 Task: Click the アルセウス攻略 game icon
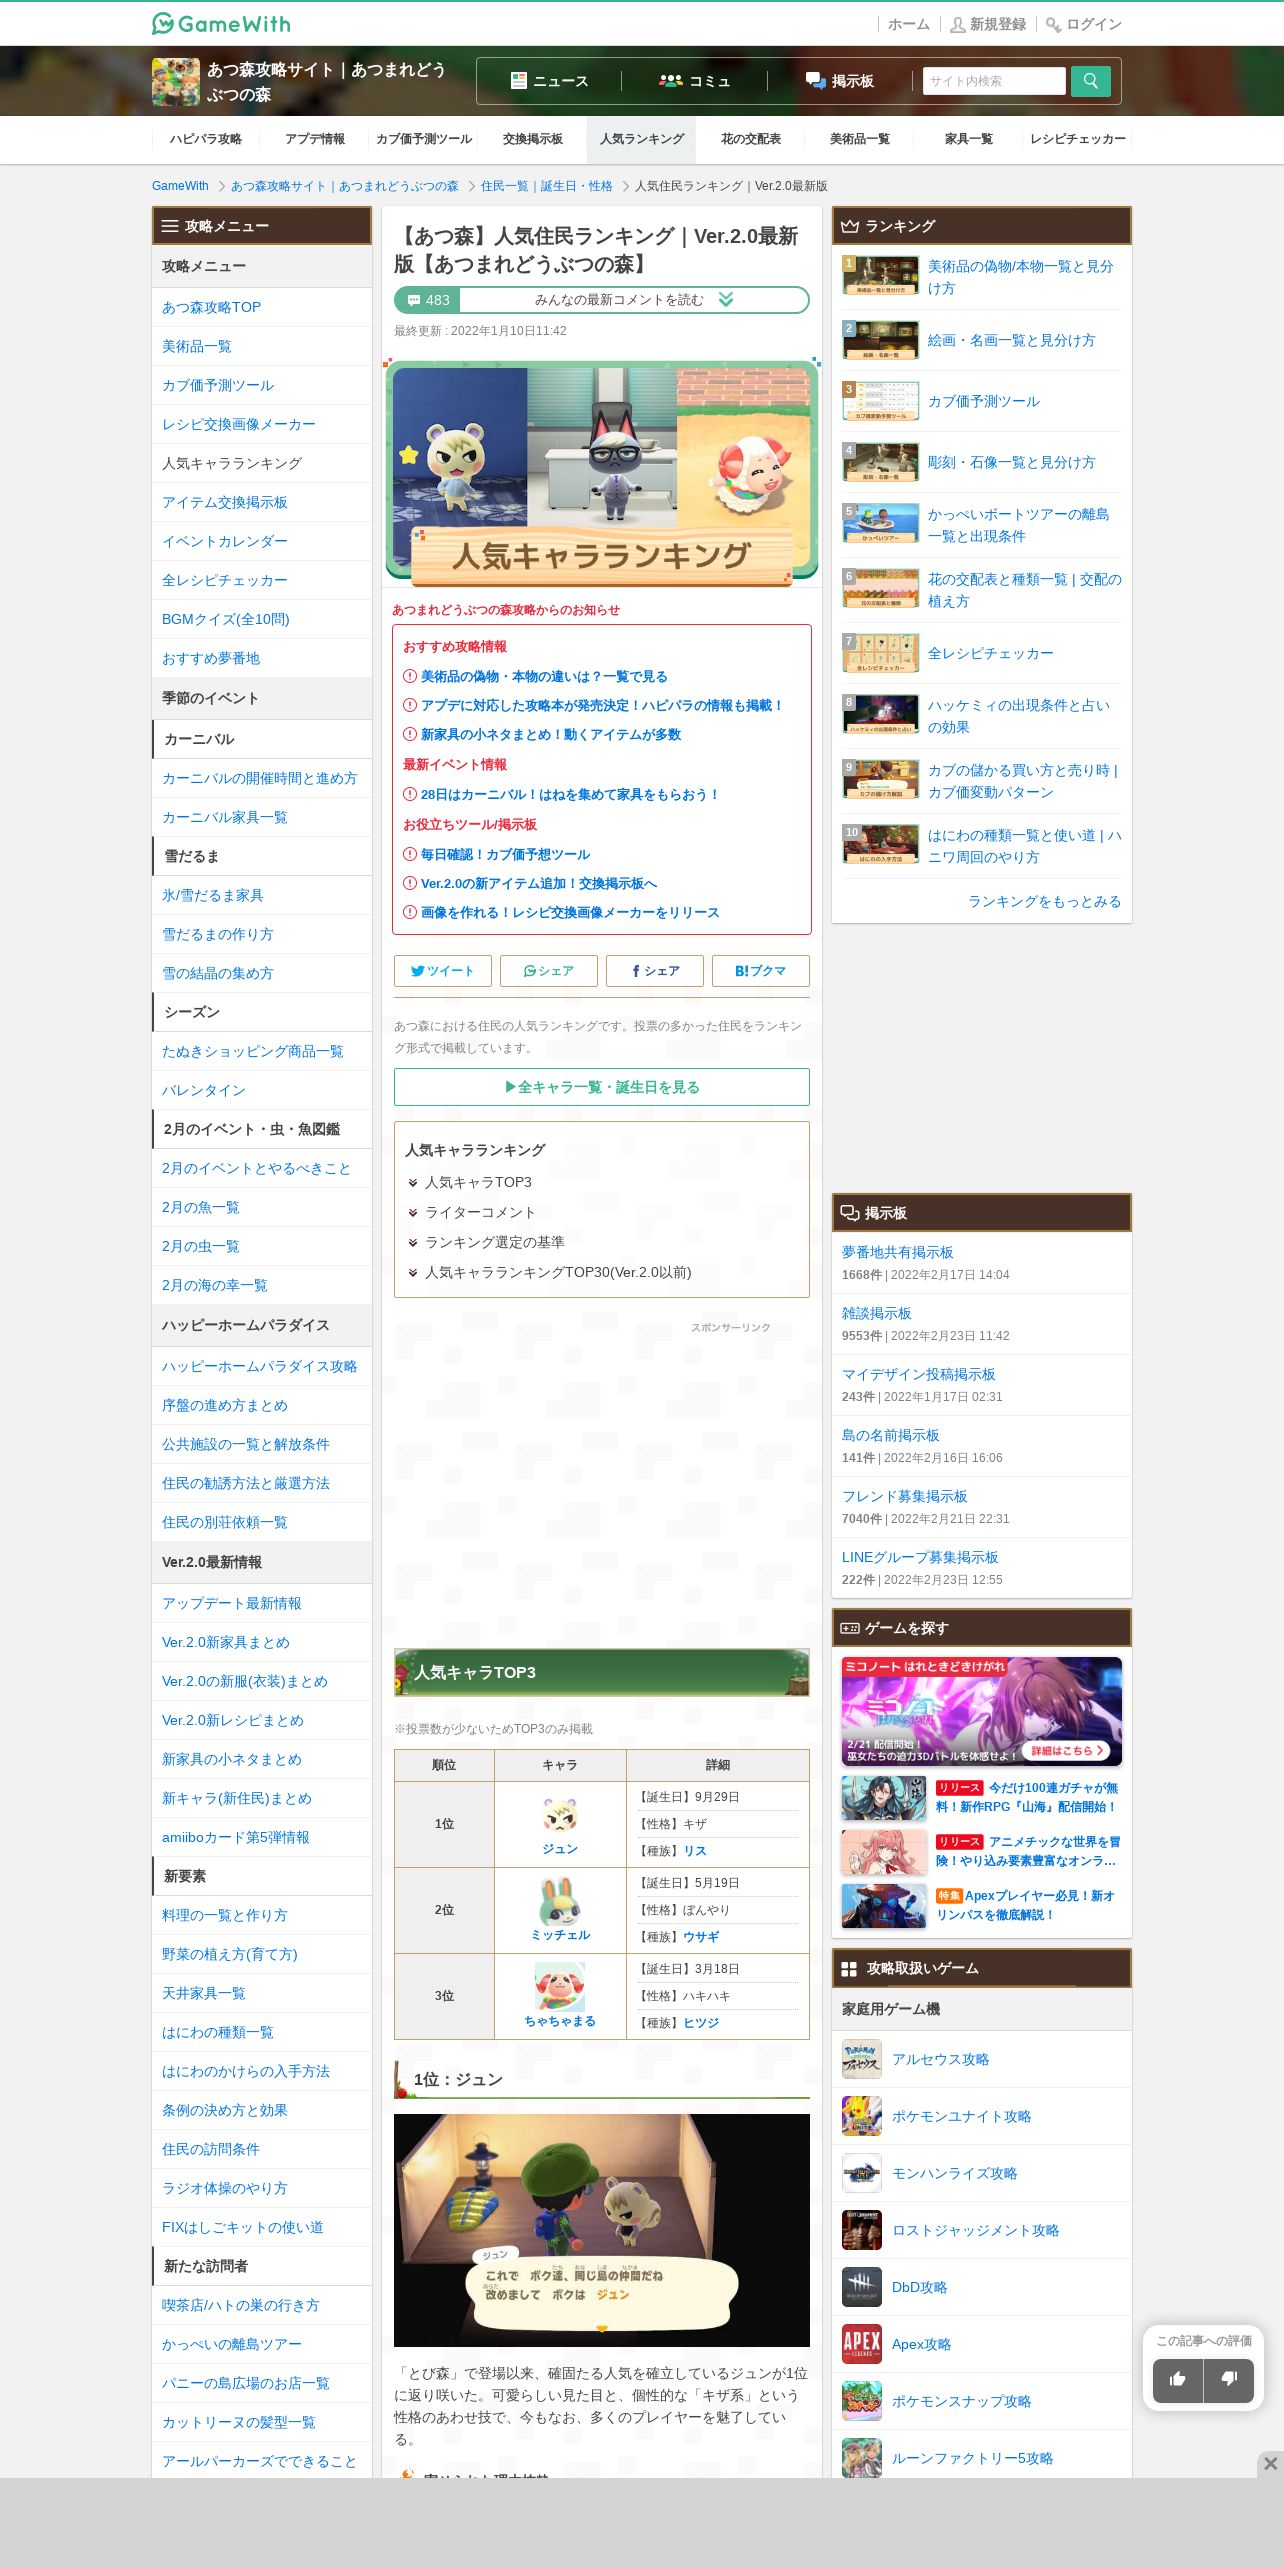[x=862, y=2059]
